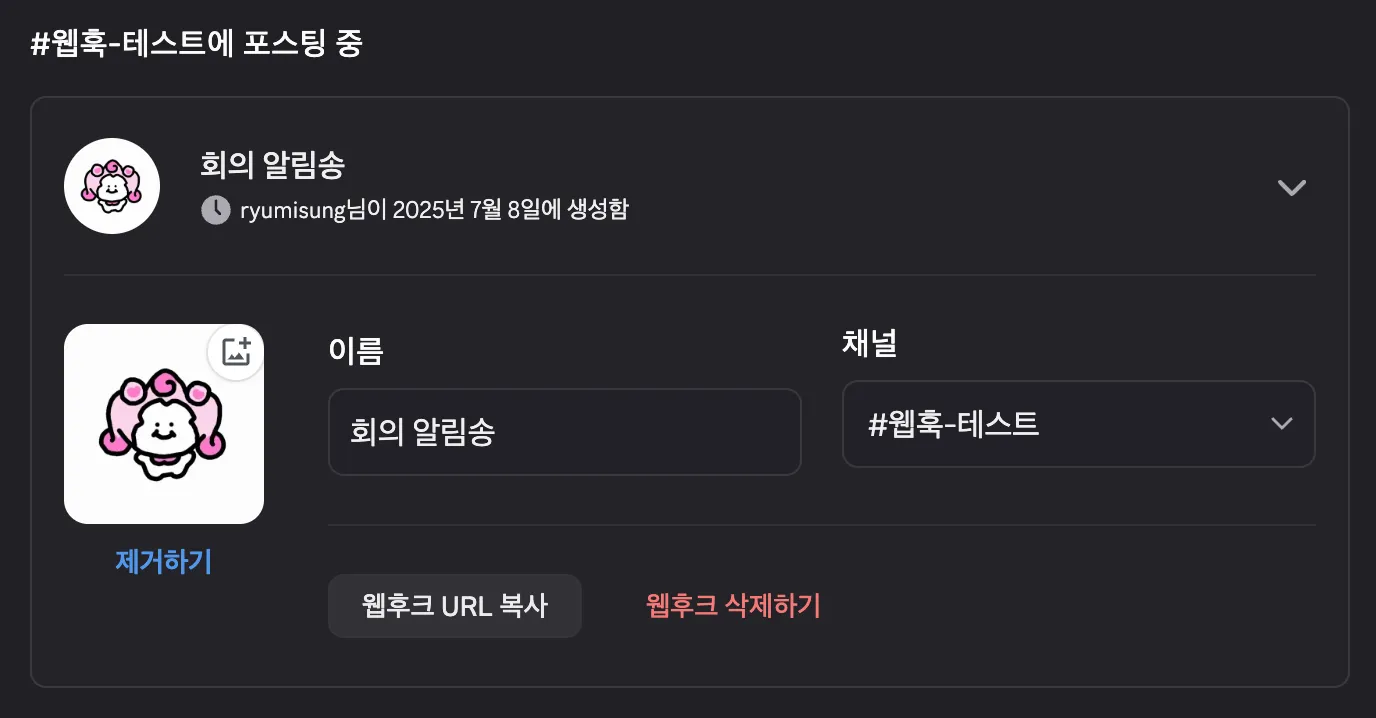The image size is (1376, 718).
Task: Click the #웹훅-테스트 text in channel selector
Action: tap(953, 424)
